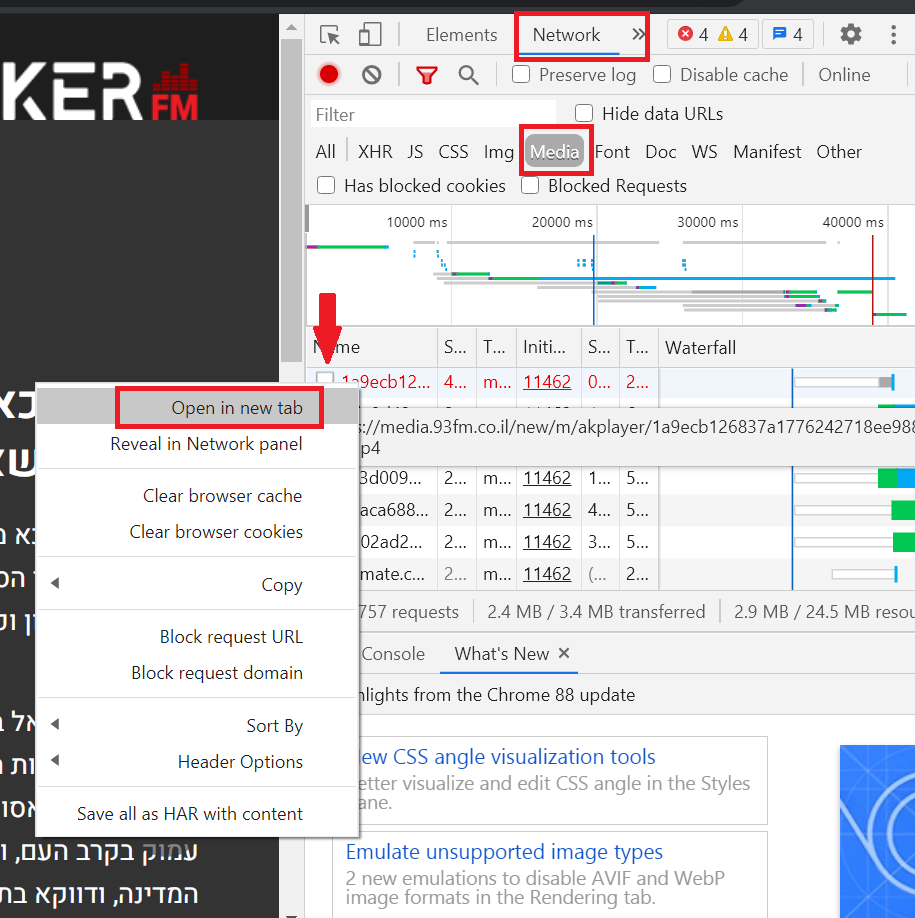The height and width of the screenshot is (918, 915).
Task: Open initiator link in 3d009 row
Action: coord(547,478)
